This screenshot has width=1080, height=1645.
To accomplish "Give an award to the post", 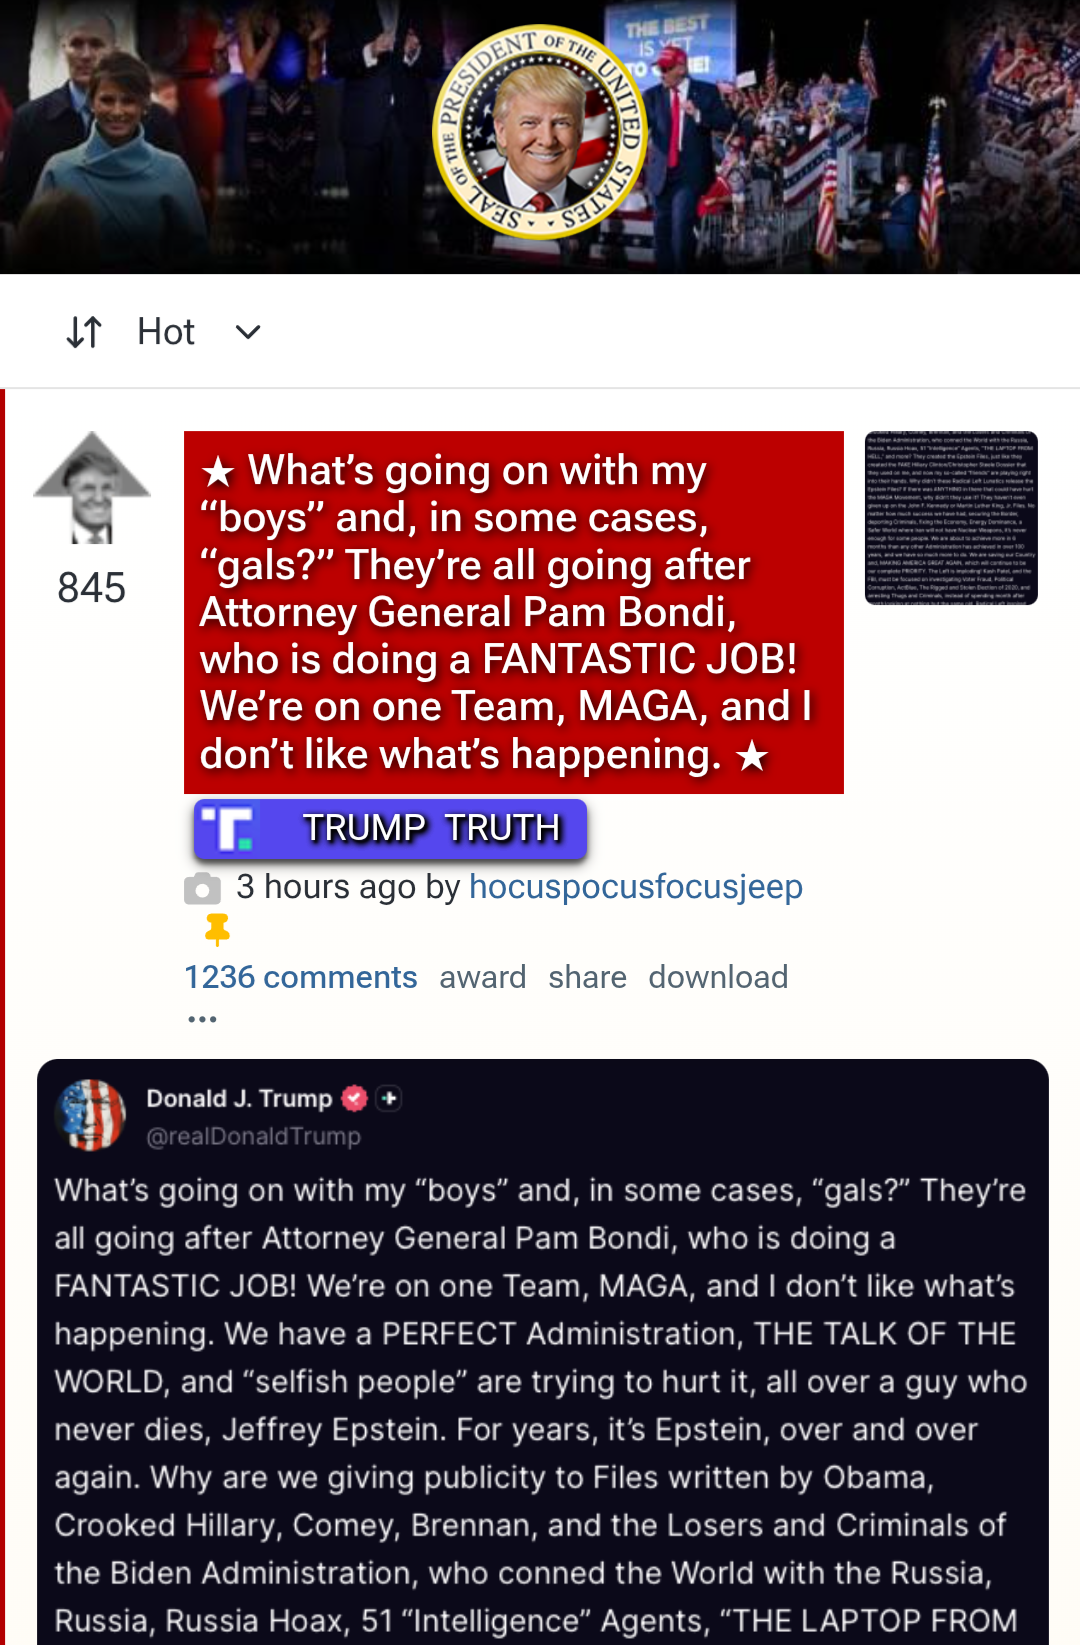I will click(483, 977).
